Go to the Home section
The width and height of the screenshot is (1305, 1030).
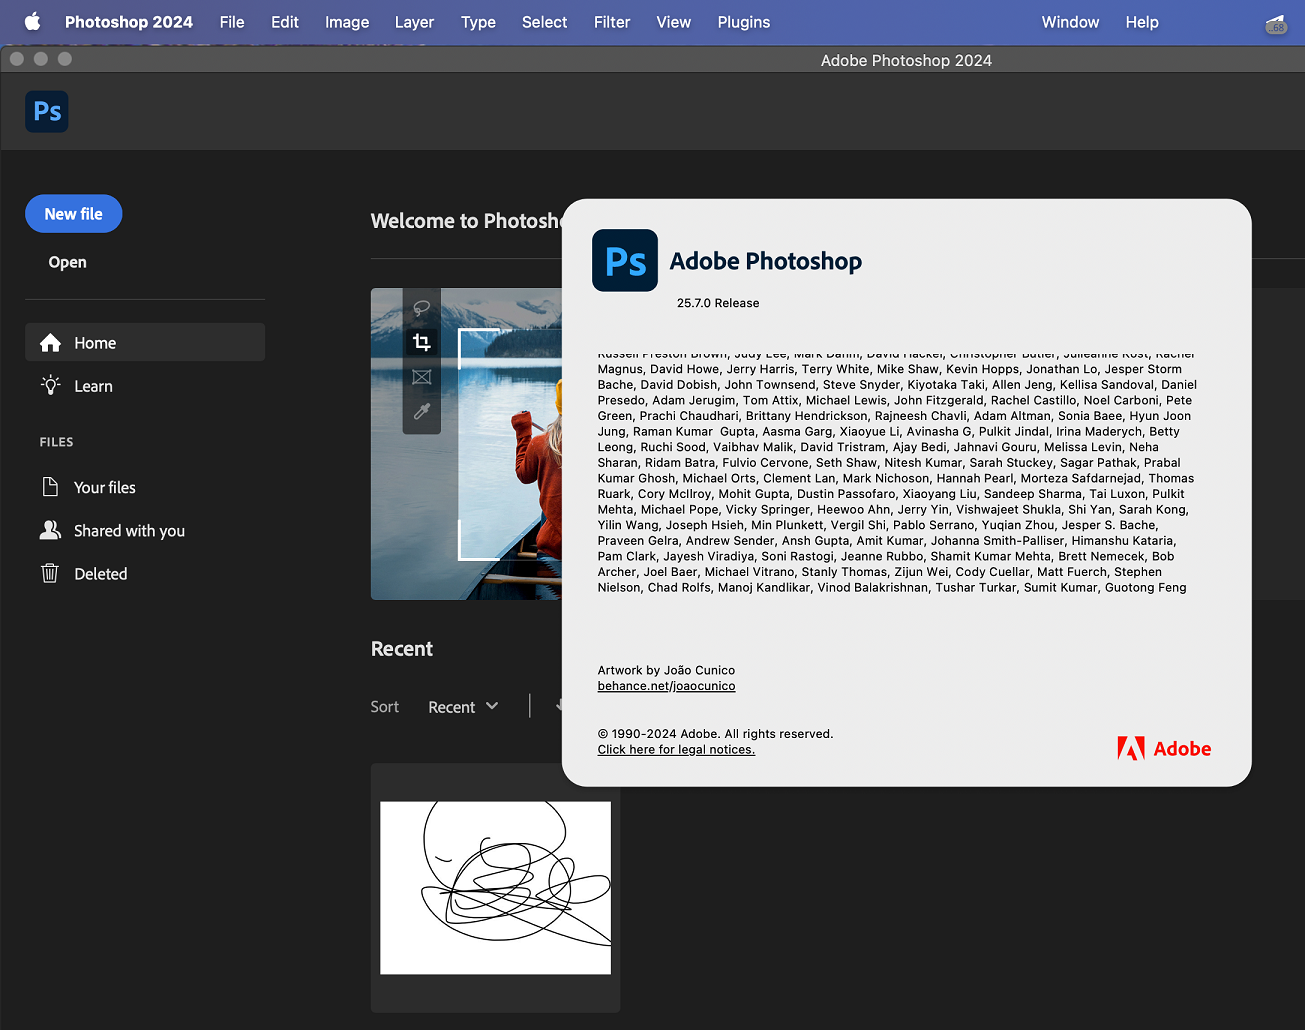click(145, 342)
